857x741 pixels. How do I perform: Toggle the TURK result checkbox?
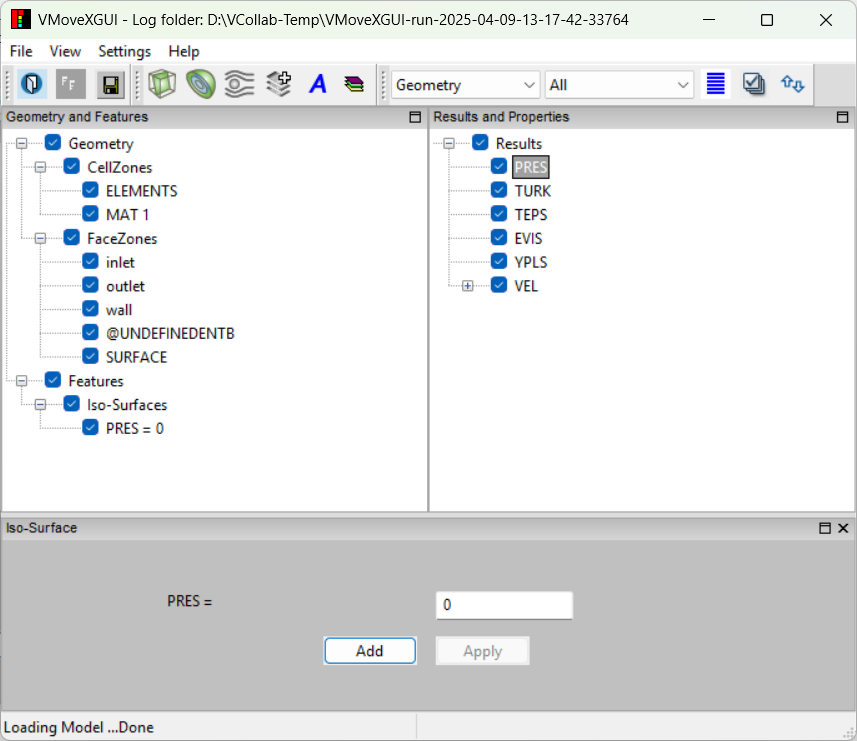click(x=498, y=190)
